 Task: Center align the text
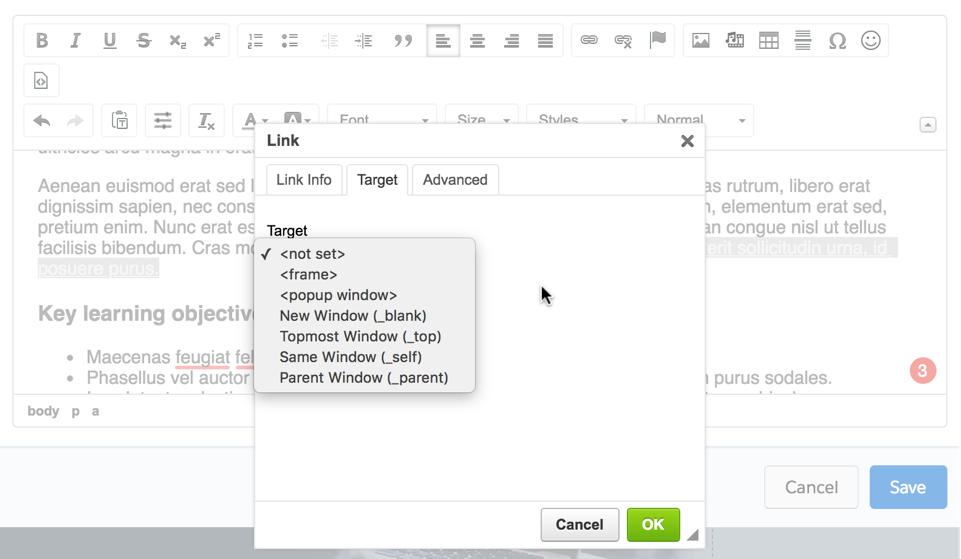[x=478, y=41]
